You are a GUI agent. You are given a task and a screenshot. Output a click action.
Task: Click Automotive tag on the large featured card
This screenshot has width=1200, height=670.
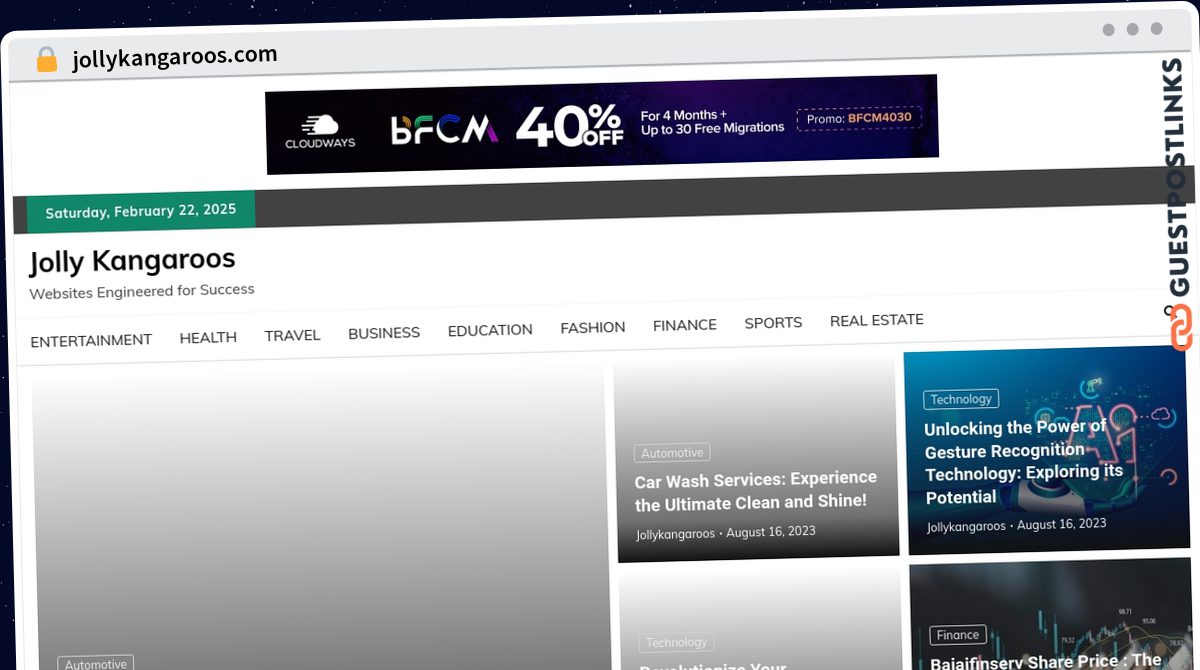click(96, 664)
